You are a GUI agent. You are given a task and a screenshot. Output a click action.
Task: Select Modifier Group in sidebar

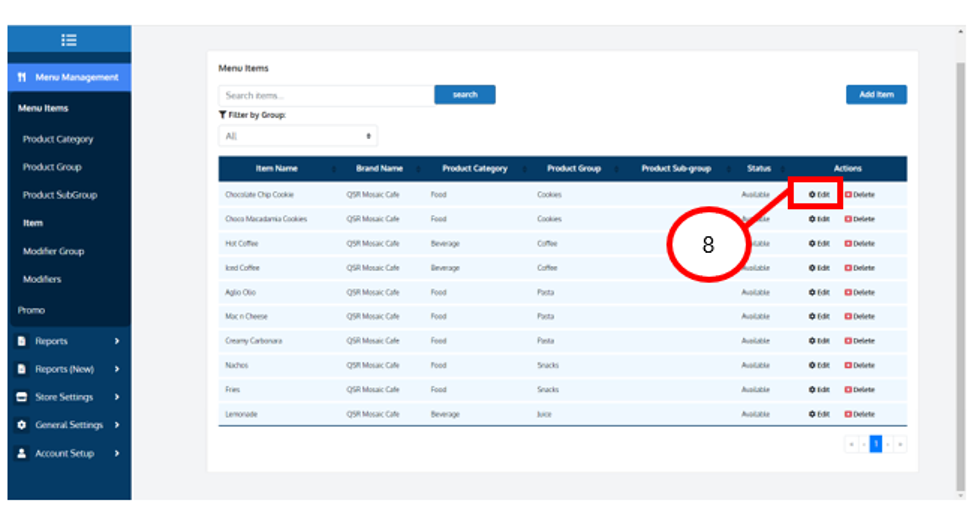pos(53,251)
